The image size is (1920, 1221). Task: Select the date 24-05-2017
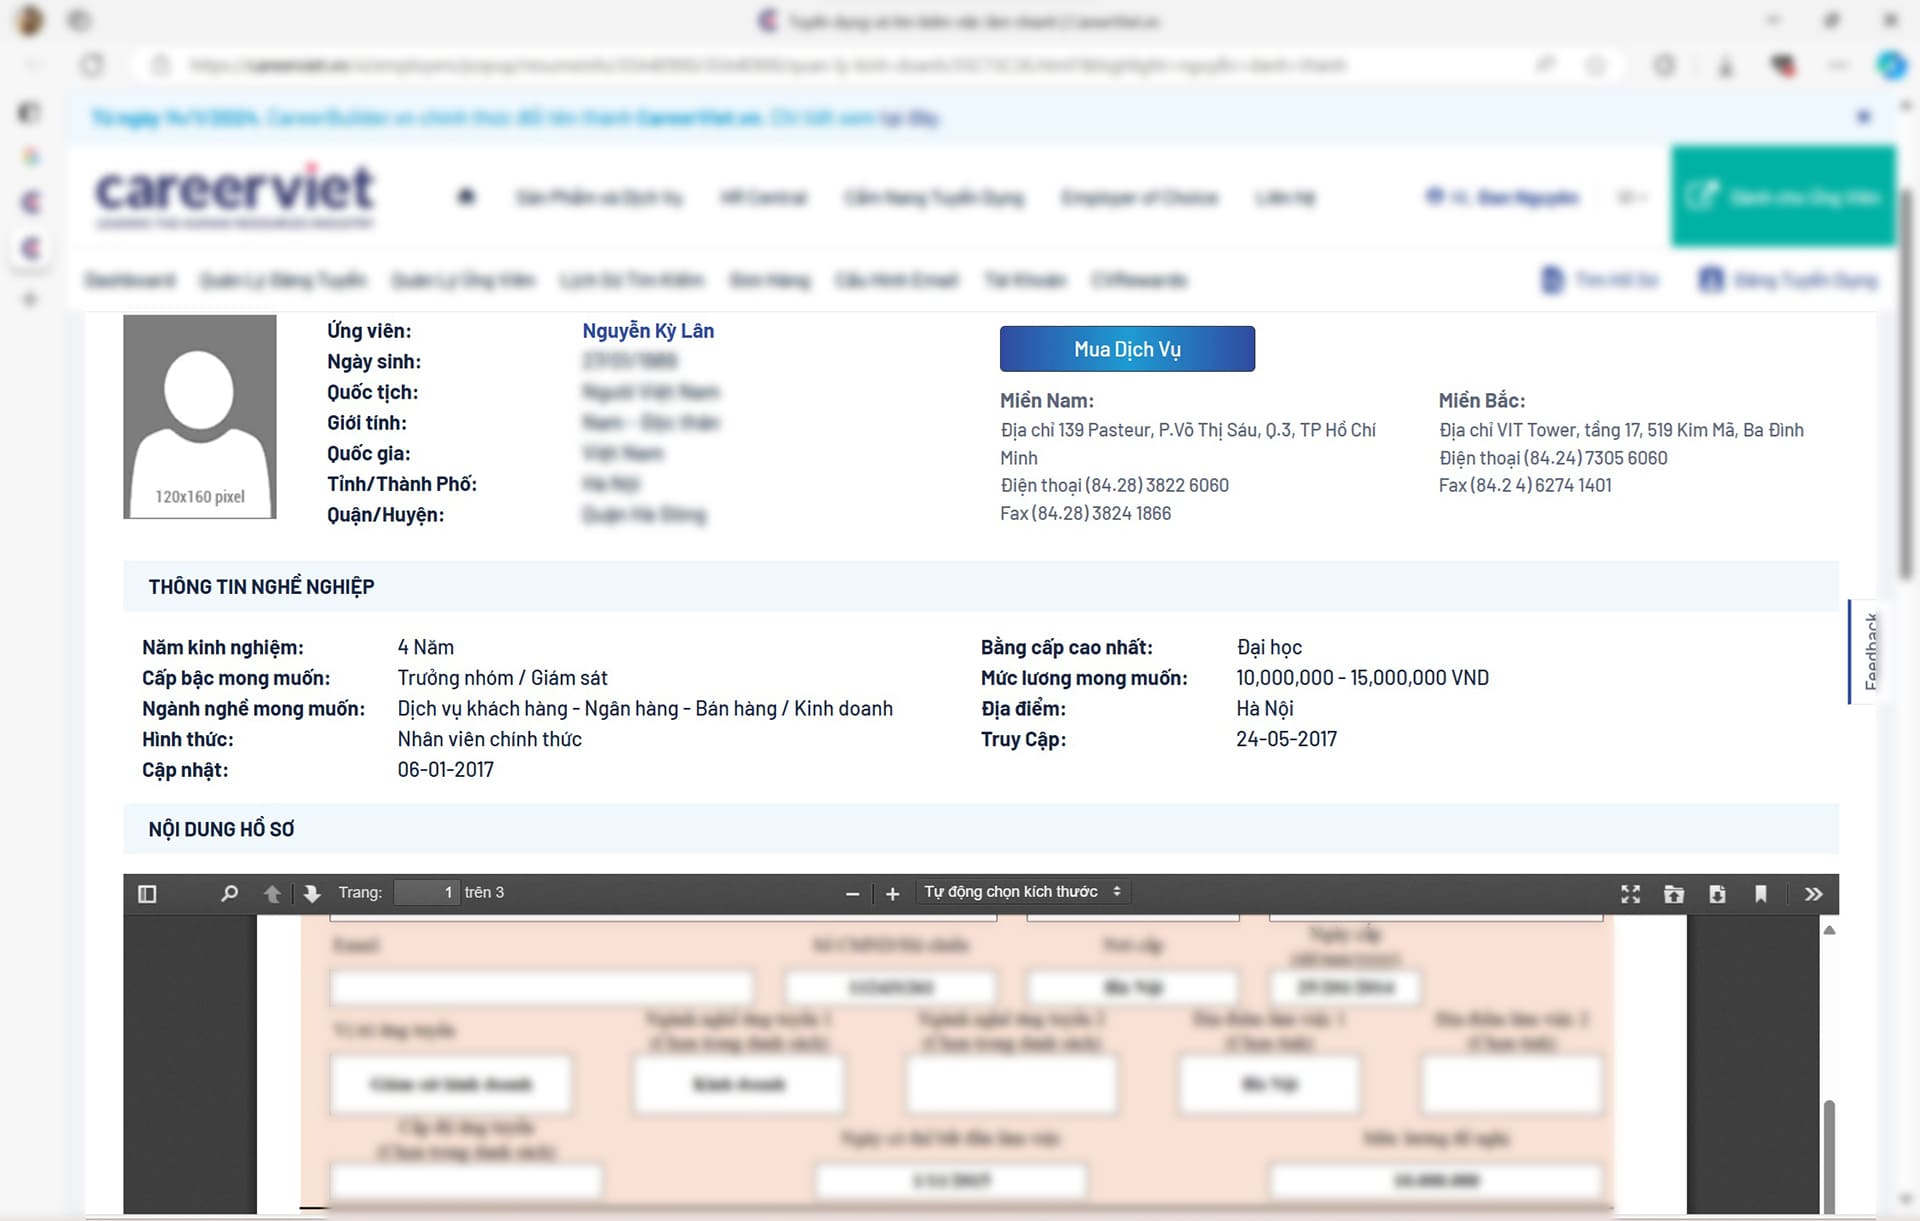[1286, 739]
